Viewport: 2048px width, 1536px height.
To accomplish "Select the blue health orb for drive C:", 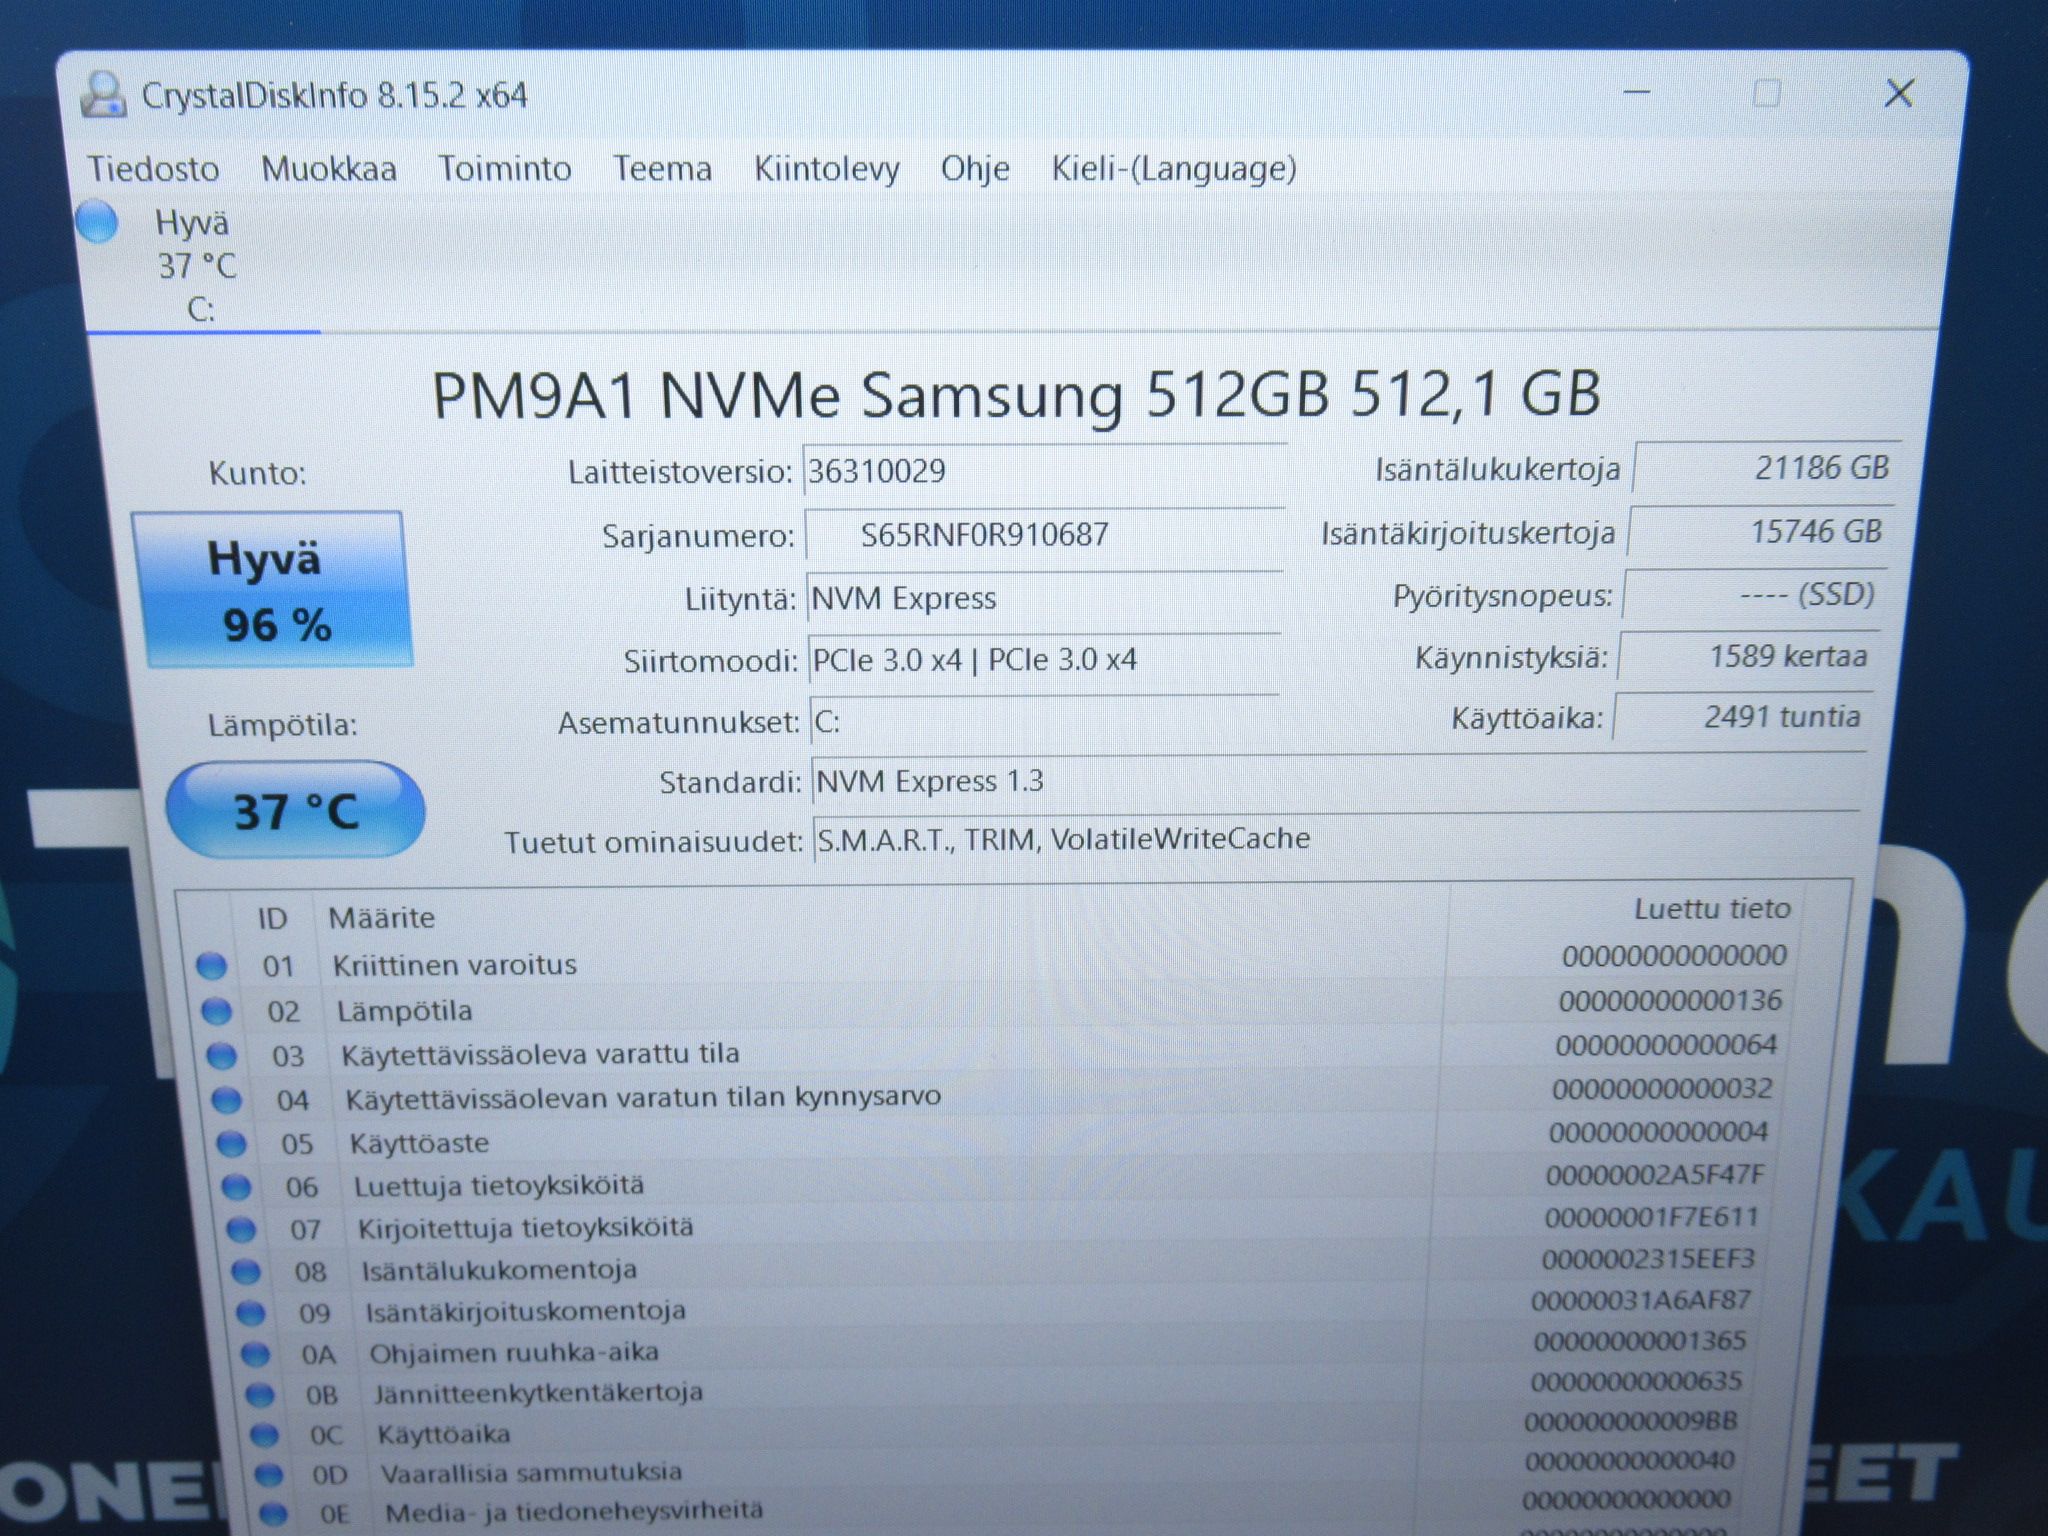I will (98, 222).
